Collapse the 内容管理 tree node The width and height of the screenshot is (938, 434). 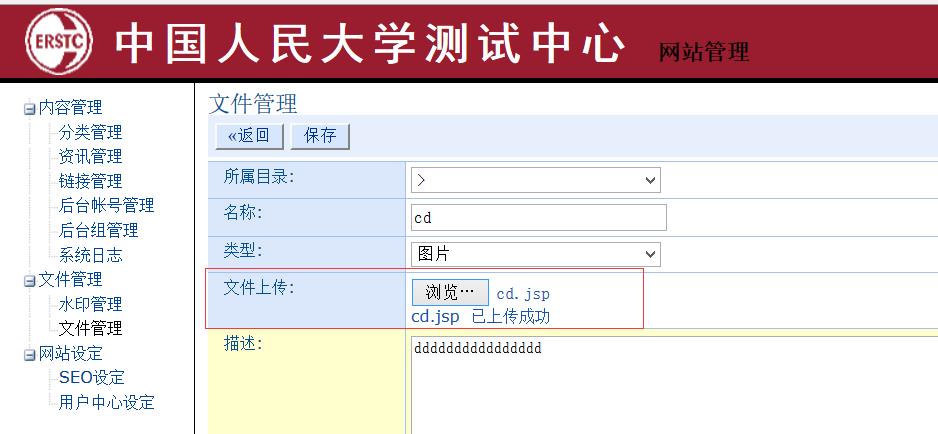(29, 109)
